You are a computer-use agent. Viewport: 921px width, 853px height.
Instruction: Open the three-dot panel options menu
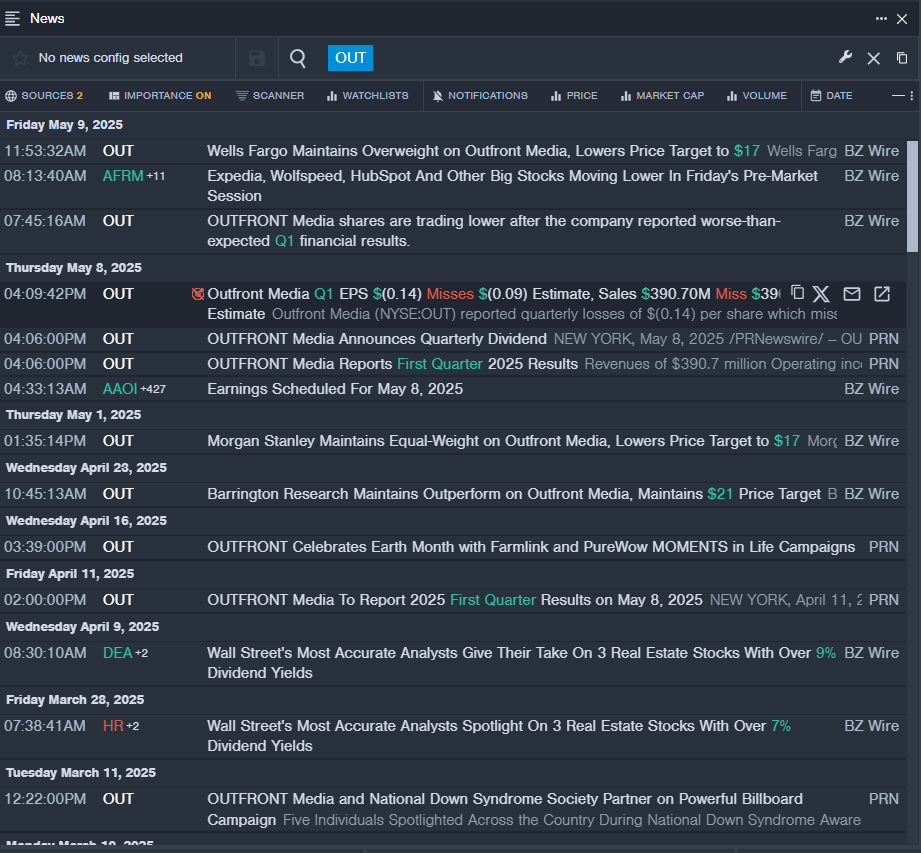click(881, 19)
